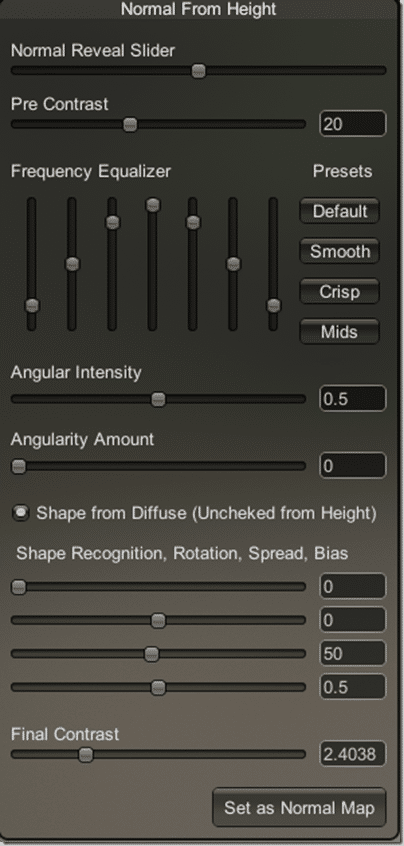Click the Spread field showing 50
404x846 pixels.
[x=353, y=654]
